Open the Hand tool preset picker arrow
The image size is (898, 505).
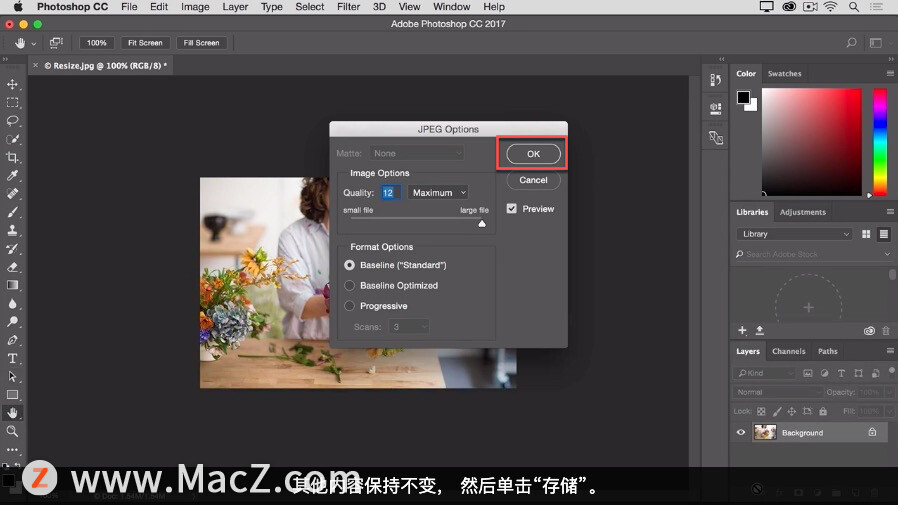pyautogui.click(x=34, y=44)
